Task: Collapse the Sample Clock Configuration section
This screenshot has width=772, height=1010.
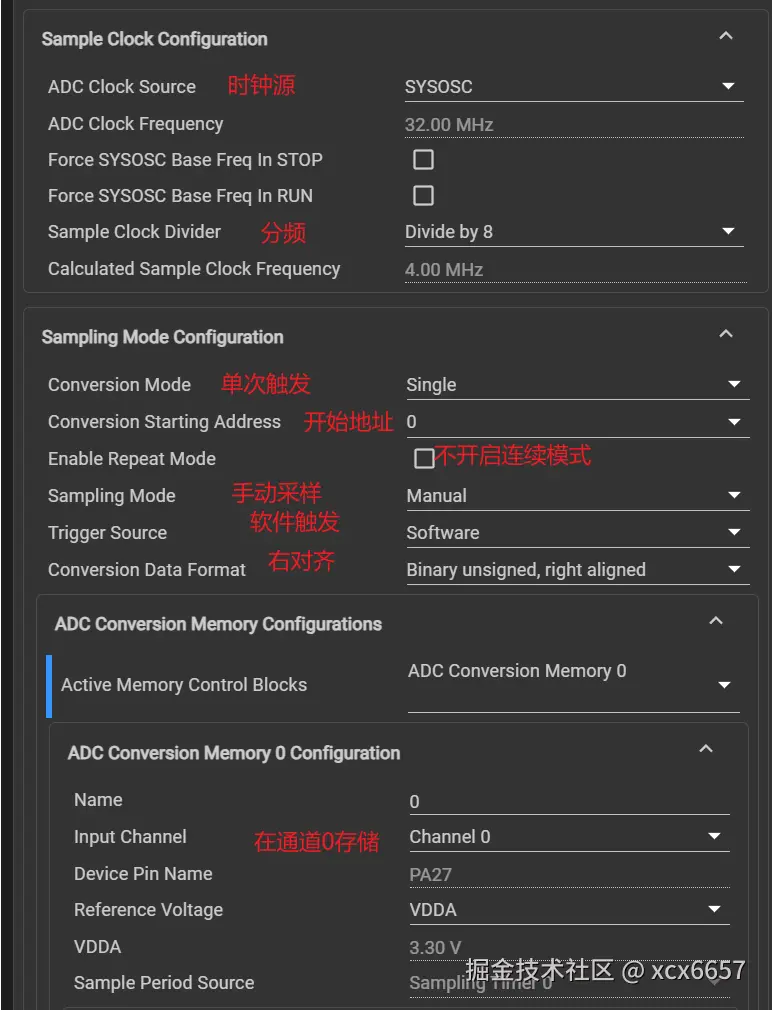Action: pyautogui.click(x=726, y=36)
